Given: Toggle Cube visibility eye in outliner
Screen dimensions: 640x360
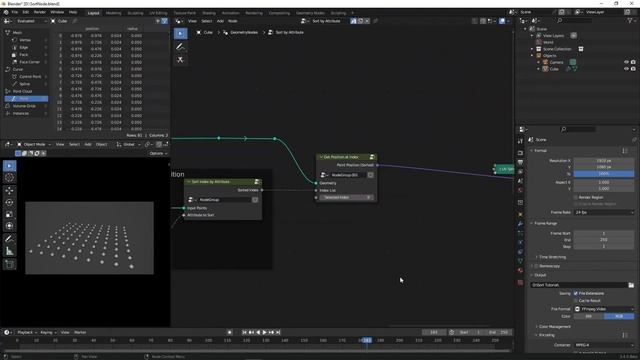Looking at the screenshot, I should [626, 69].
